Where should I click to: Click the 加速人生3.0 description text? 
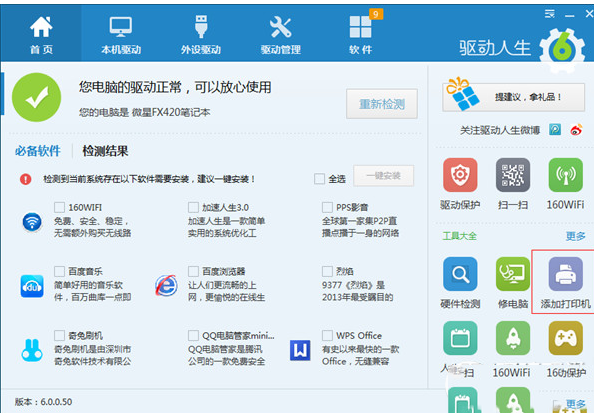(226, 227)
